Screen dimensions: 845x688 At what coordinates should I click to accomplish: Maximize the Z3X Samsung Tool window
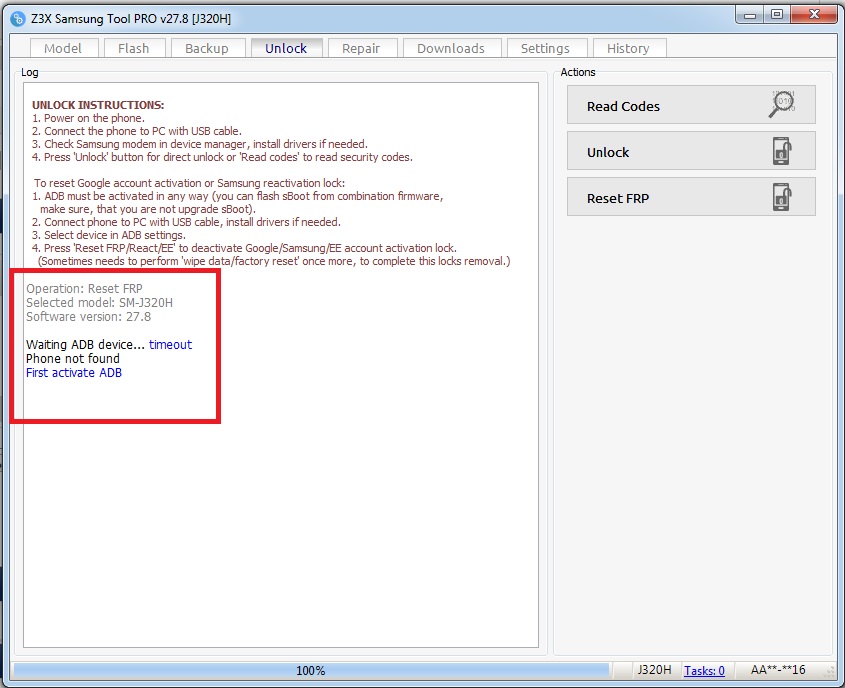[x=777, y=15]
